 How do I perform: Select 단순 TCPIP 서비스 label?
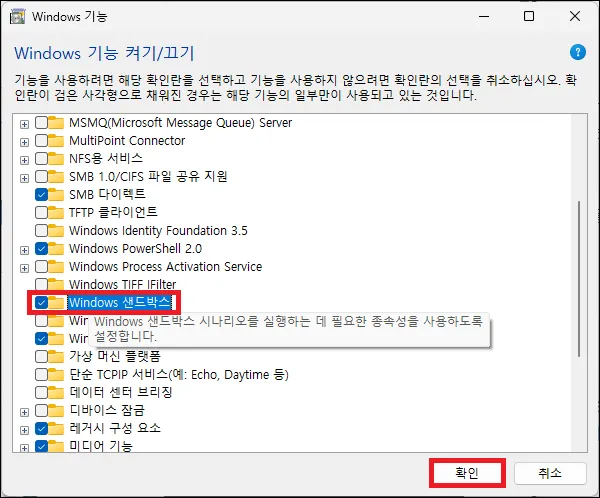coord(179,374)
